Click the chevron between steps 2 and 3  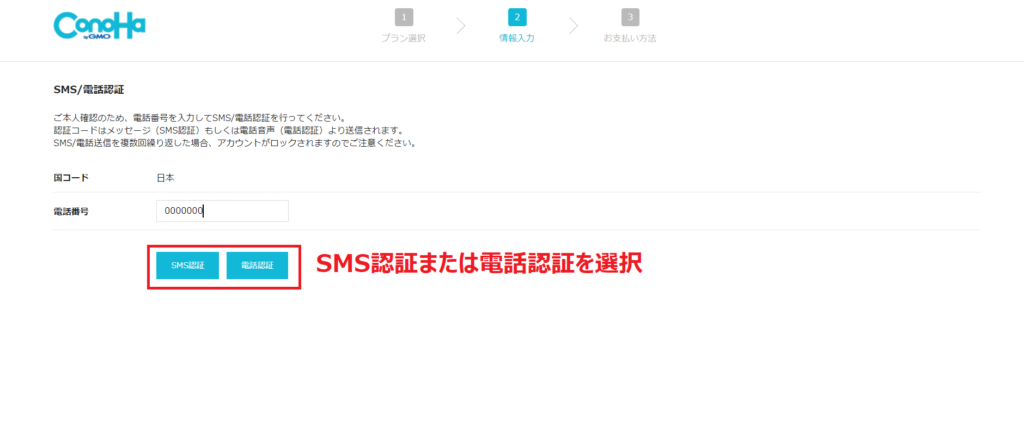[x=573, y=26]
